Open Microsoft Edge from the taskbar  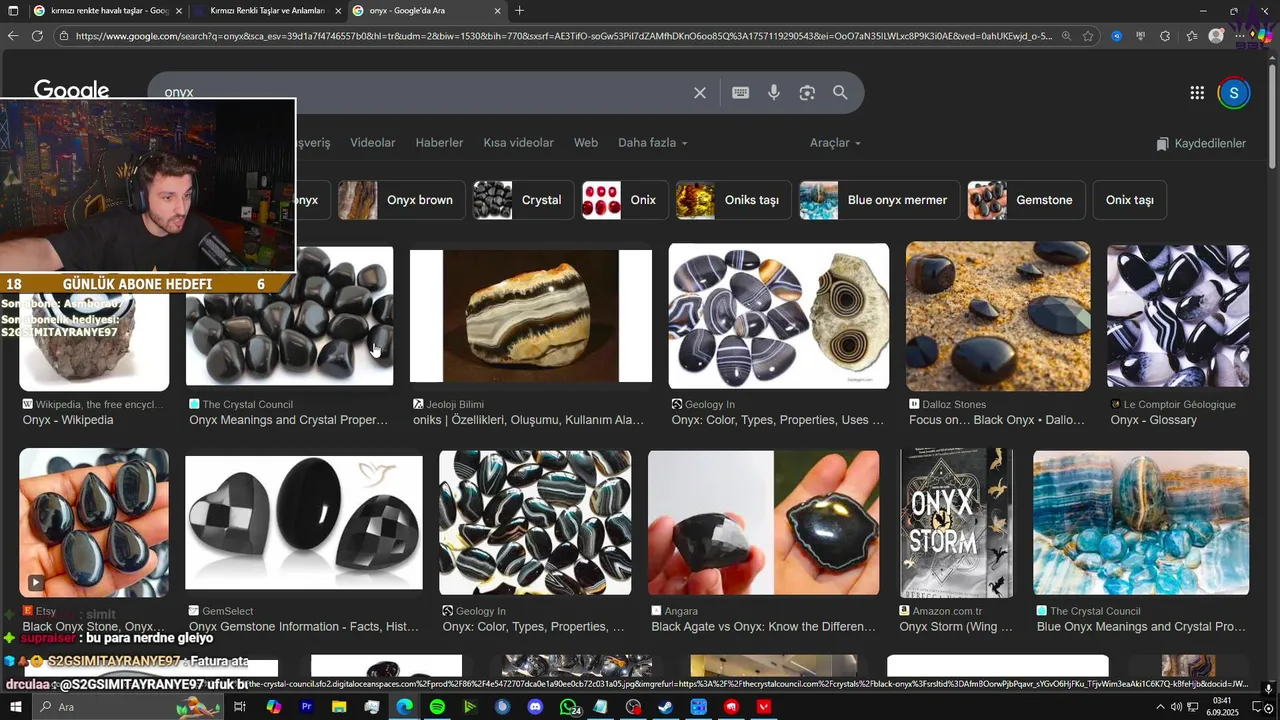pos(404,707)
